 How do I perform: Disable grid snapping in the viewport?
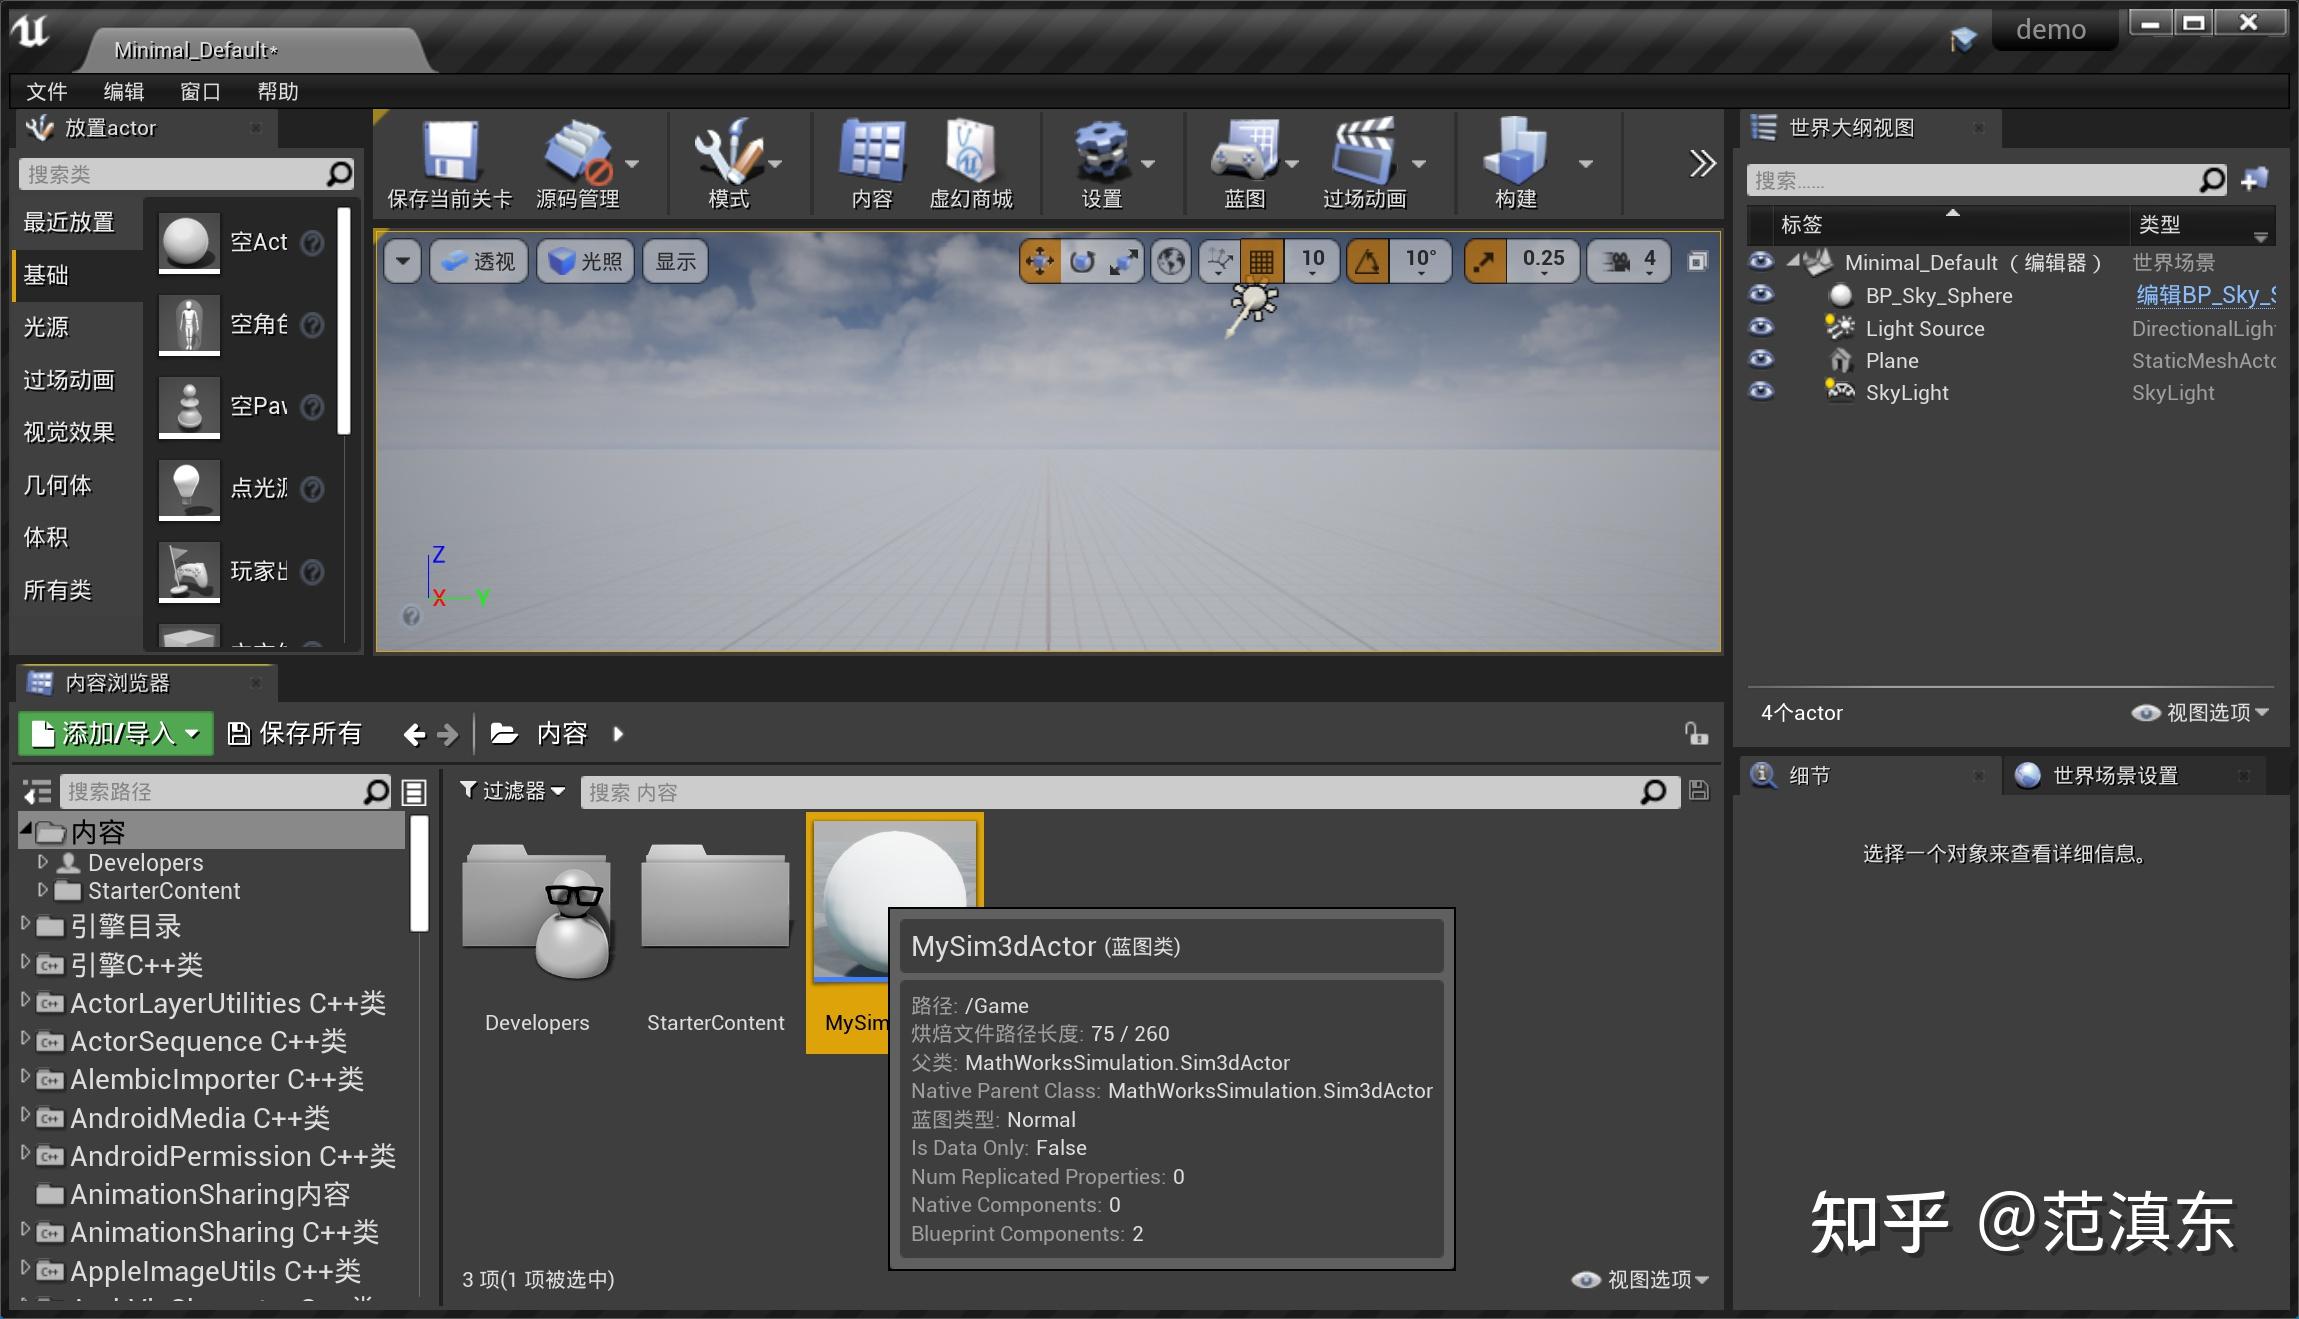1261,261
